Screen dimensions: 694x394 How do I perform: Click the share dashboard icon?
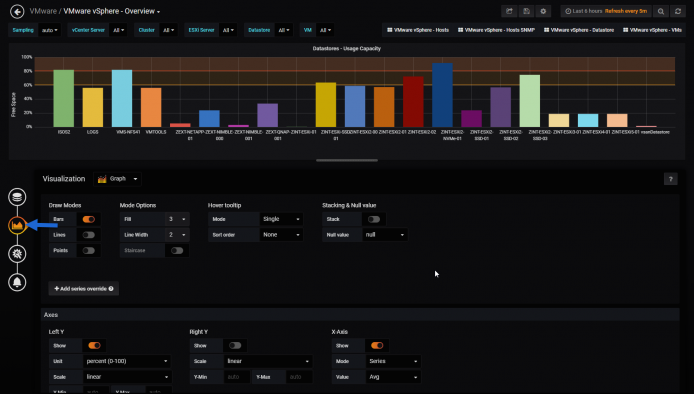pos(509,11)
